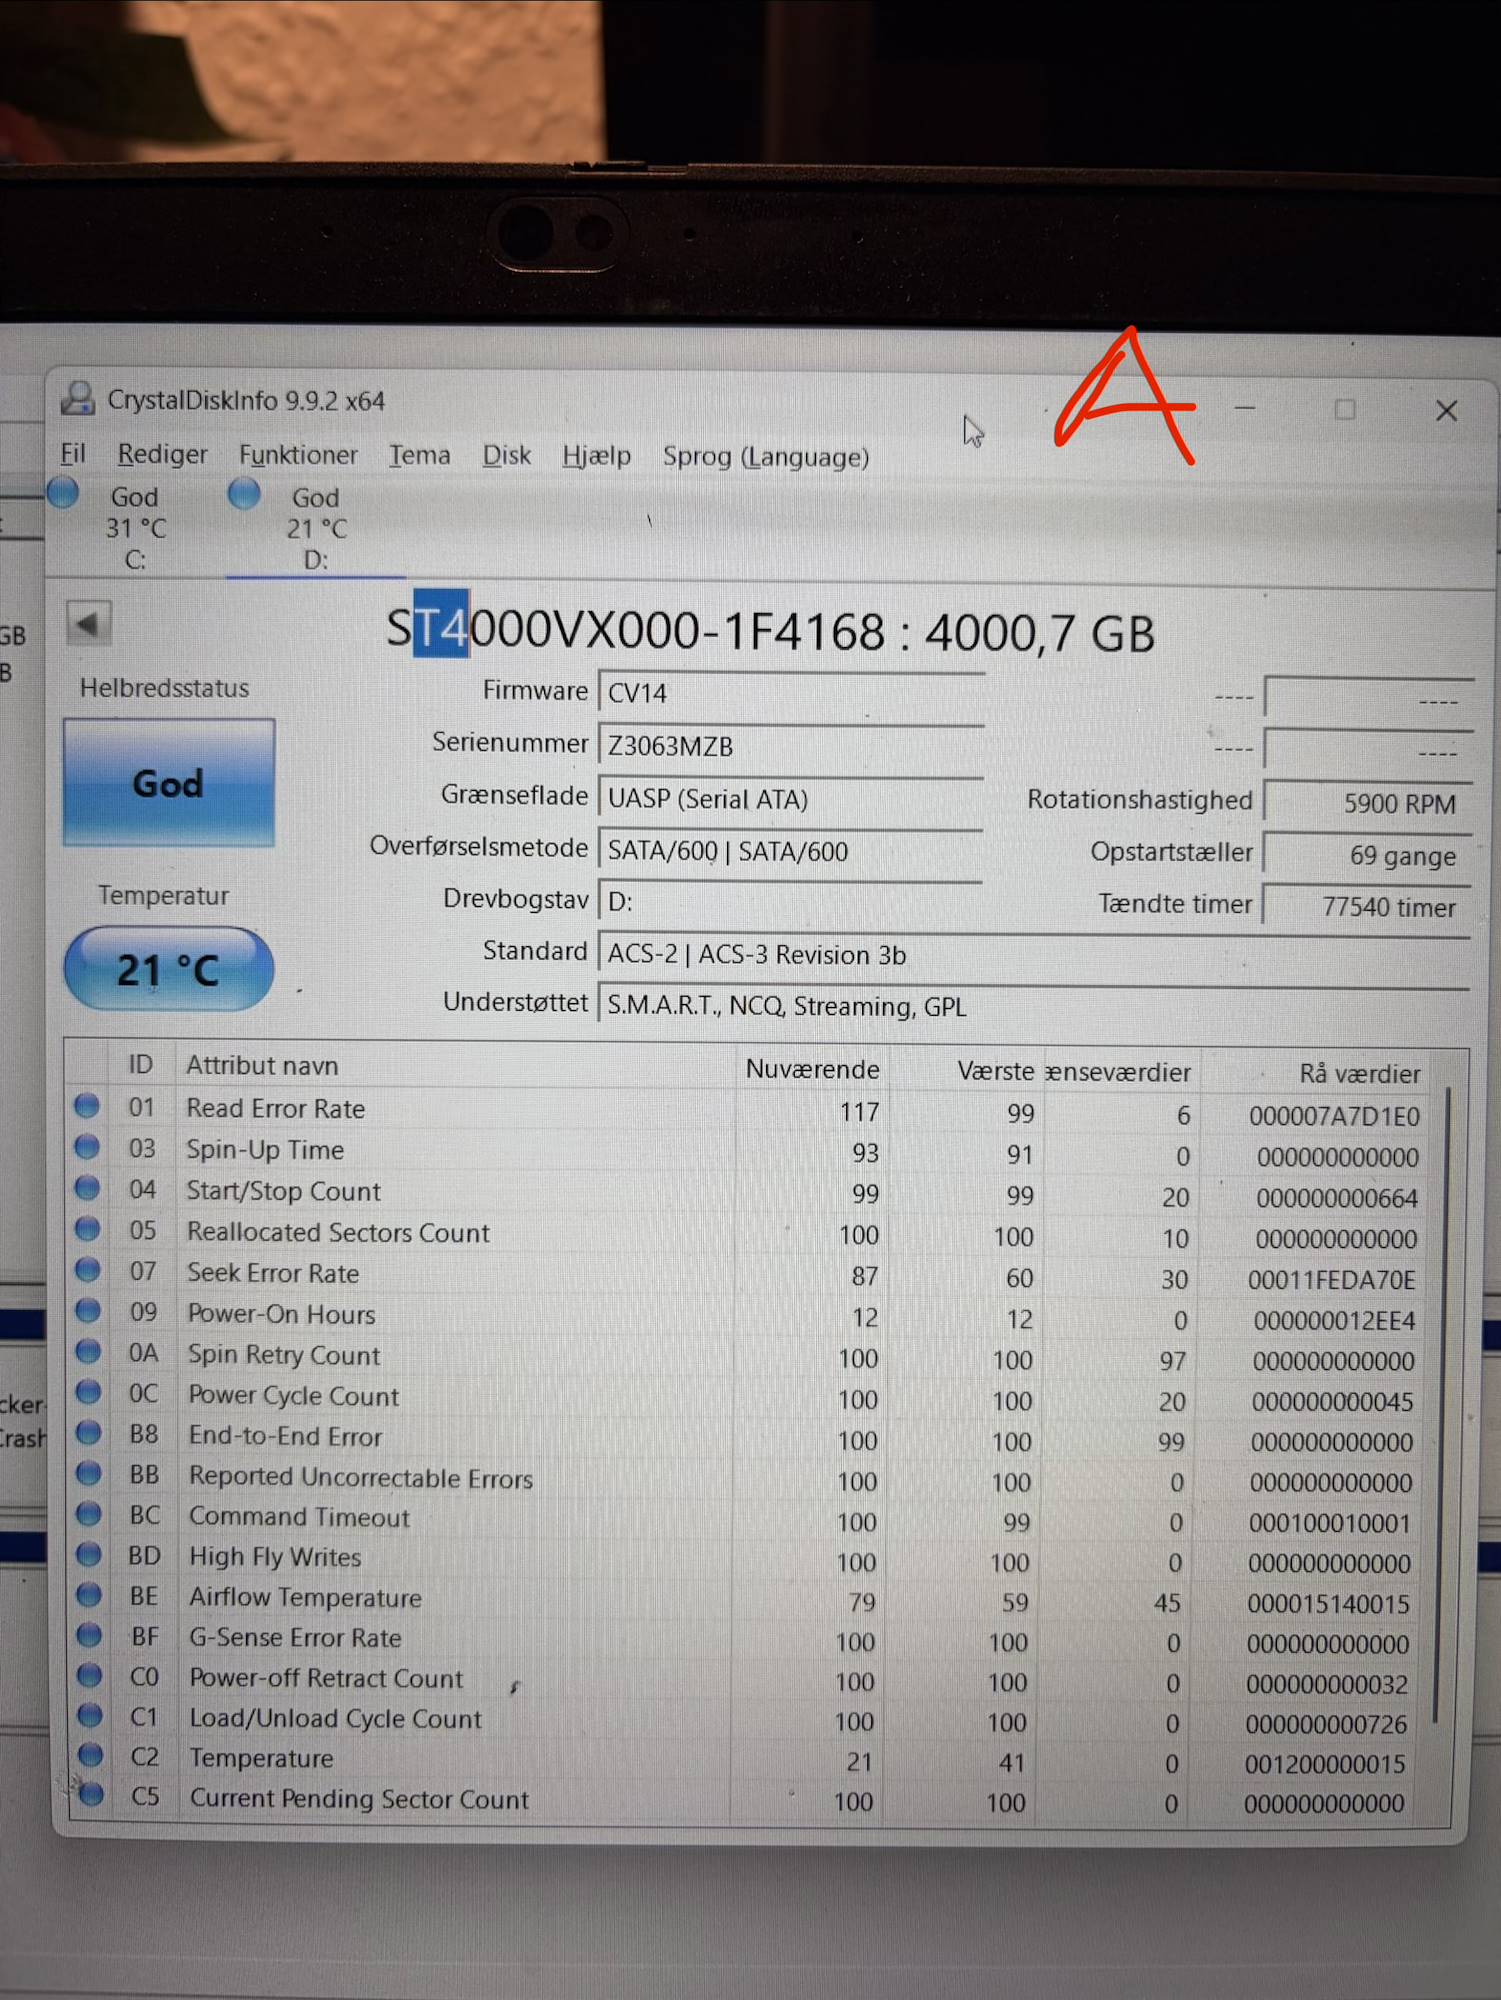Image resolution: width=1501 pixels, height=2000 pixels.
Task: Click the disk model title ST4000VX000-1F4168
Action: pos(770,631)
